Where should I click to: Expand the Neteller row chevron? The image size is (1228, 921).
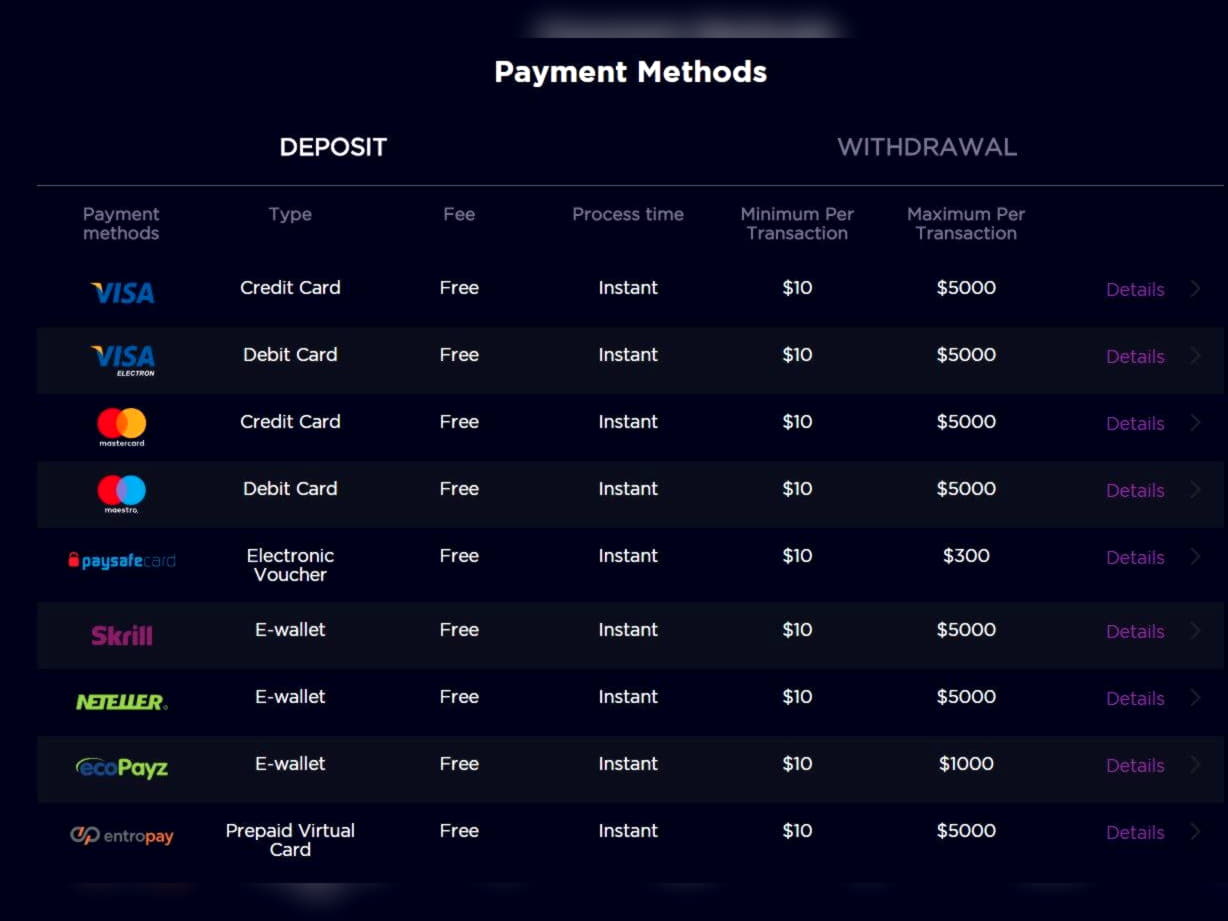[1195, 698]
